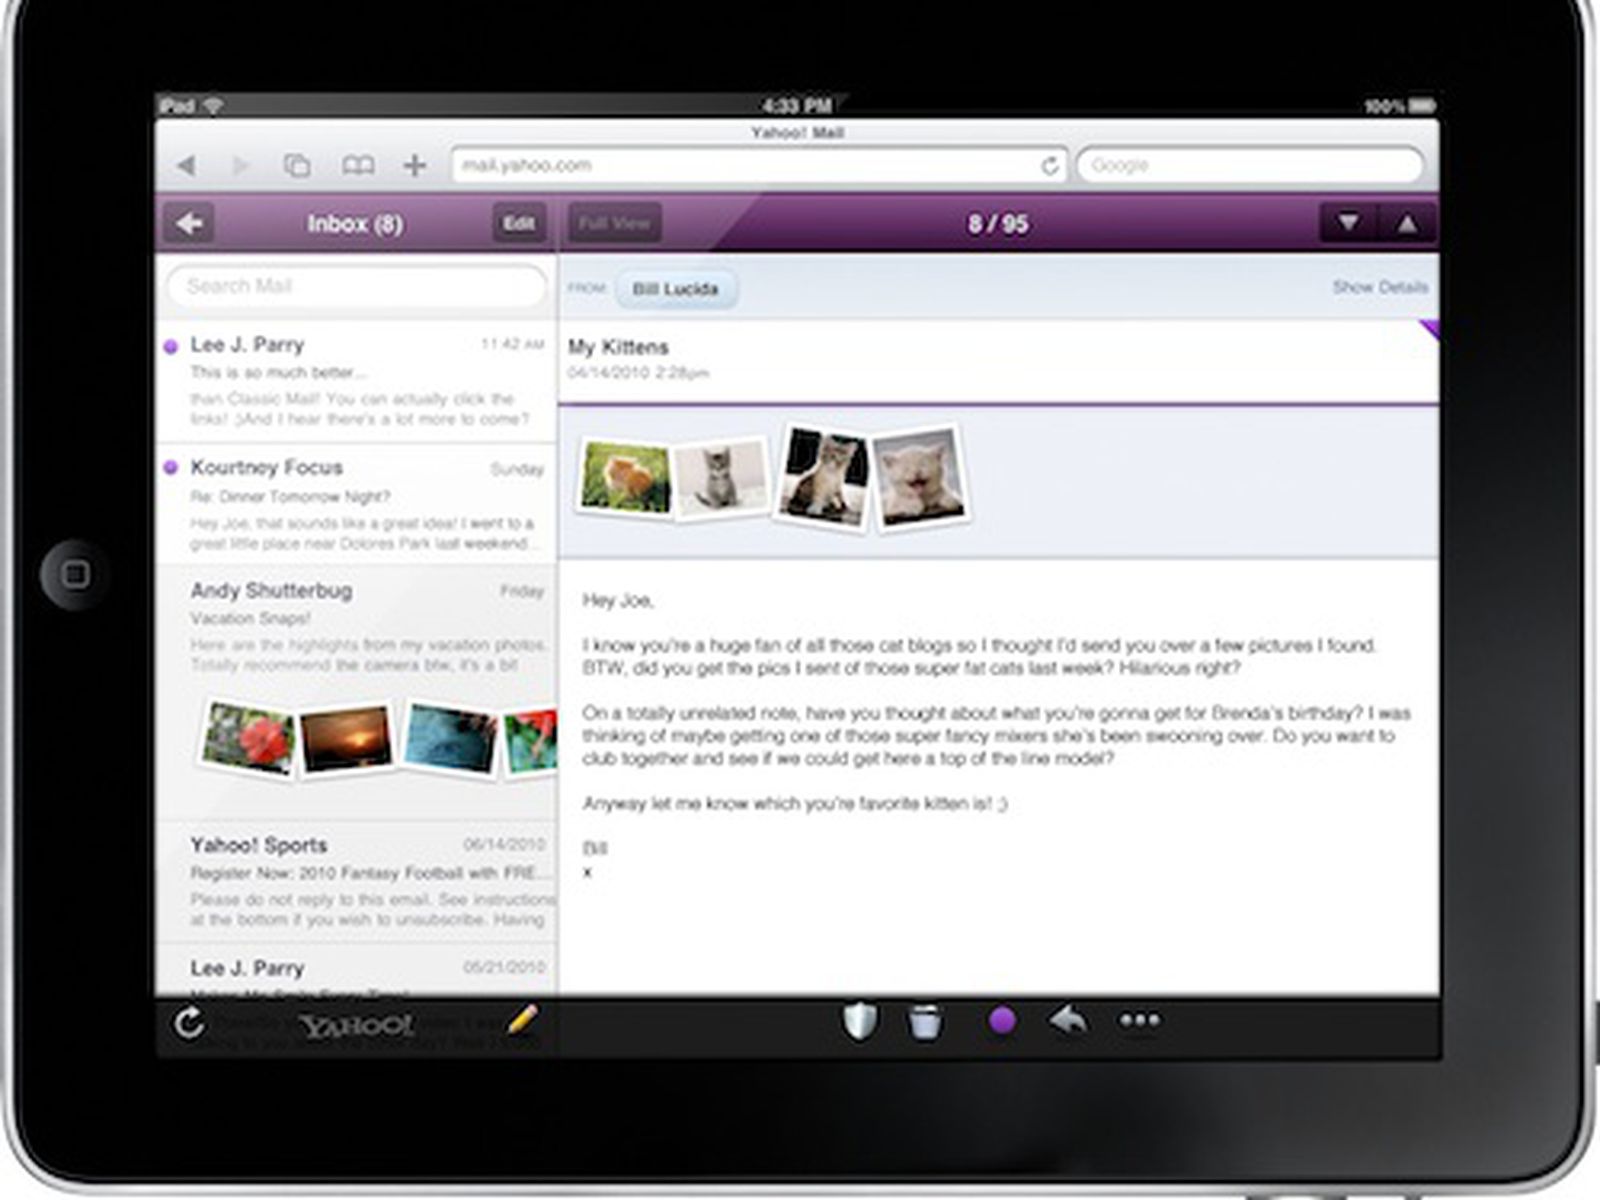Go to next message down arrow
The height and width of the screenshot is (1200, 1600).
[x=1348, y=223]
